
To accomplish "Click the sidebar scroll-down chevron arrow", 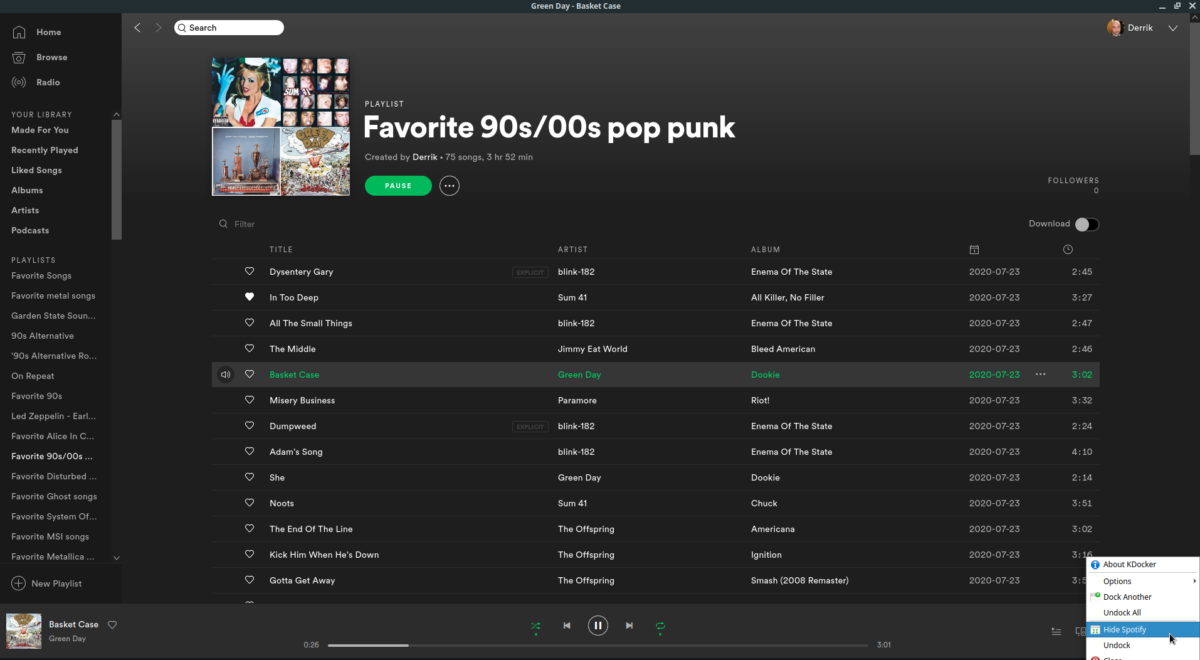I will (116, 558).
